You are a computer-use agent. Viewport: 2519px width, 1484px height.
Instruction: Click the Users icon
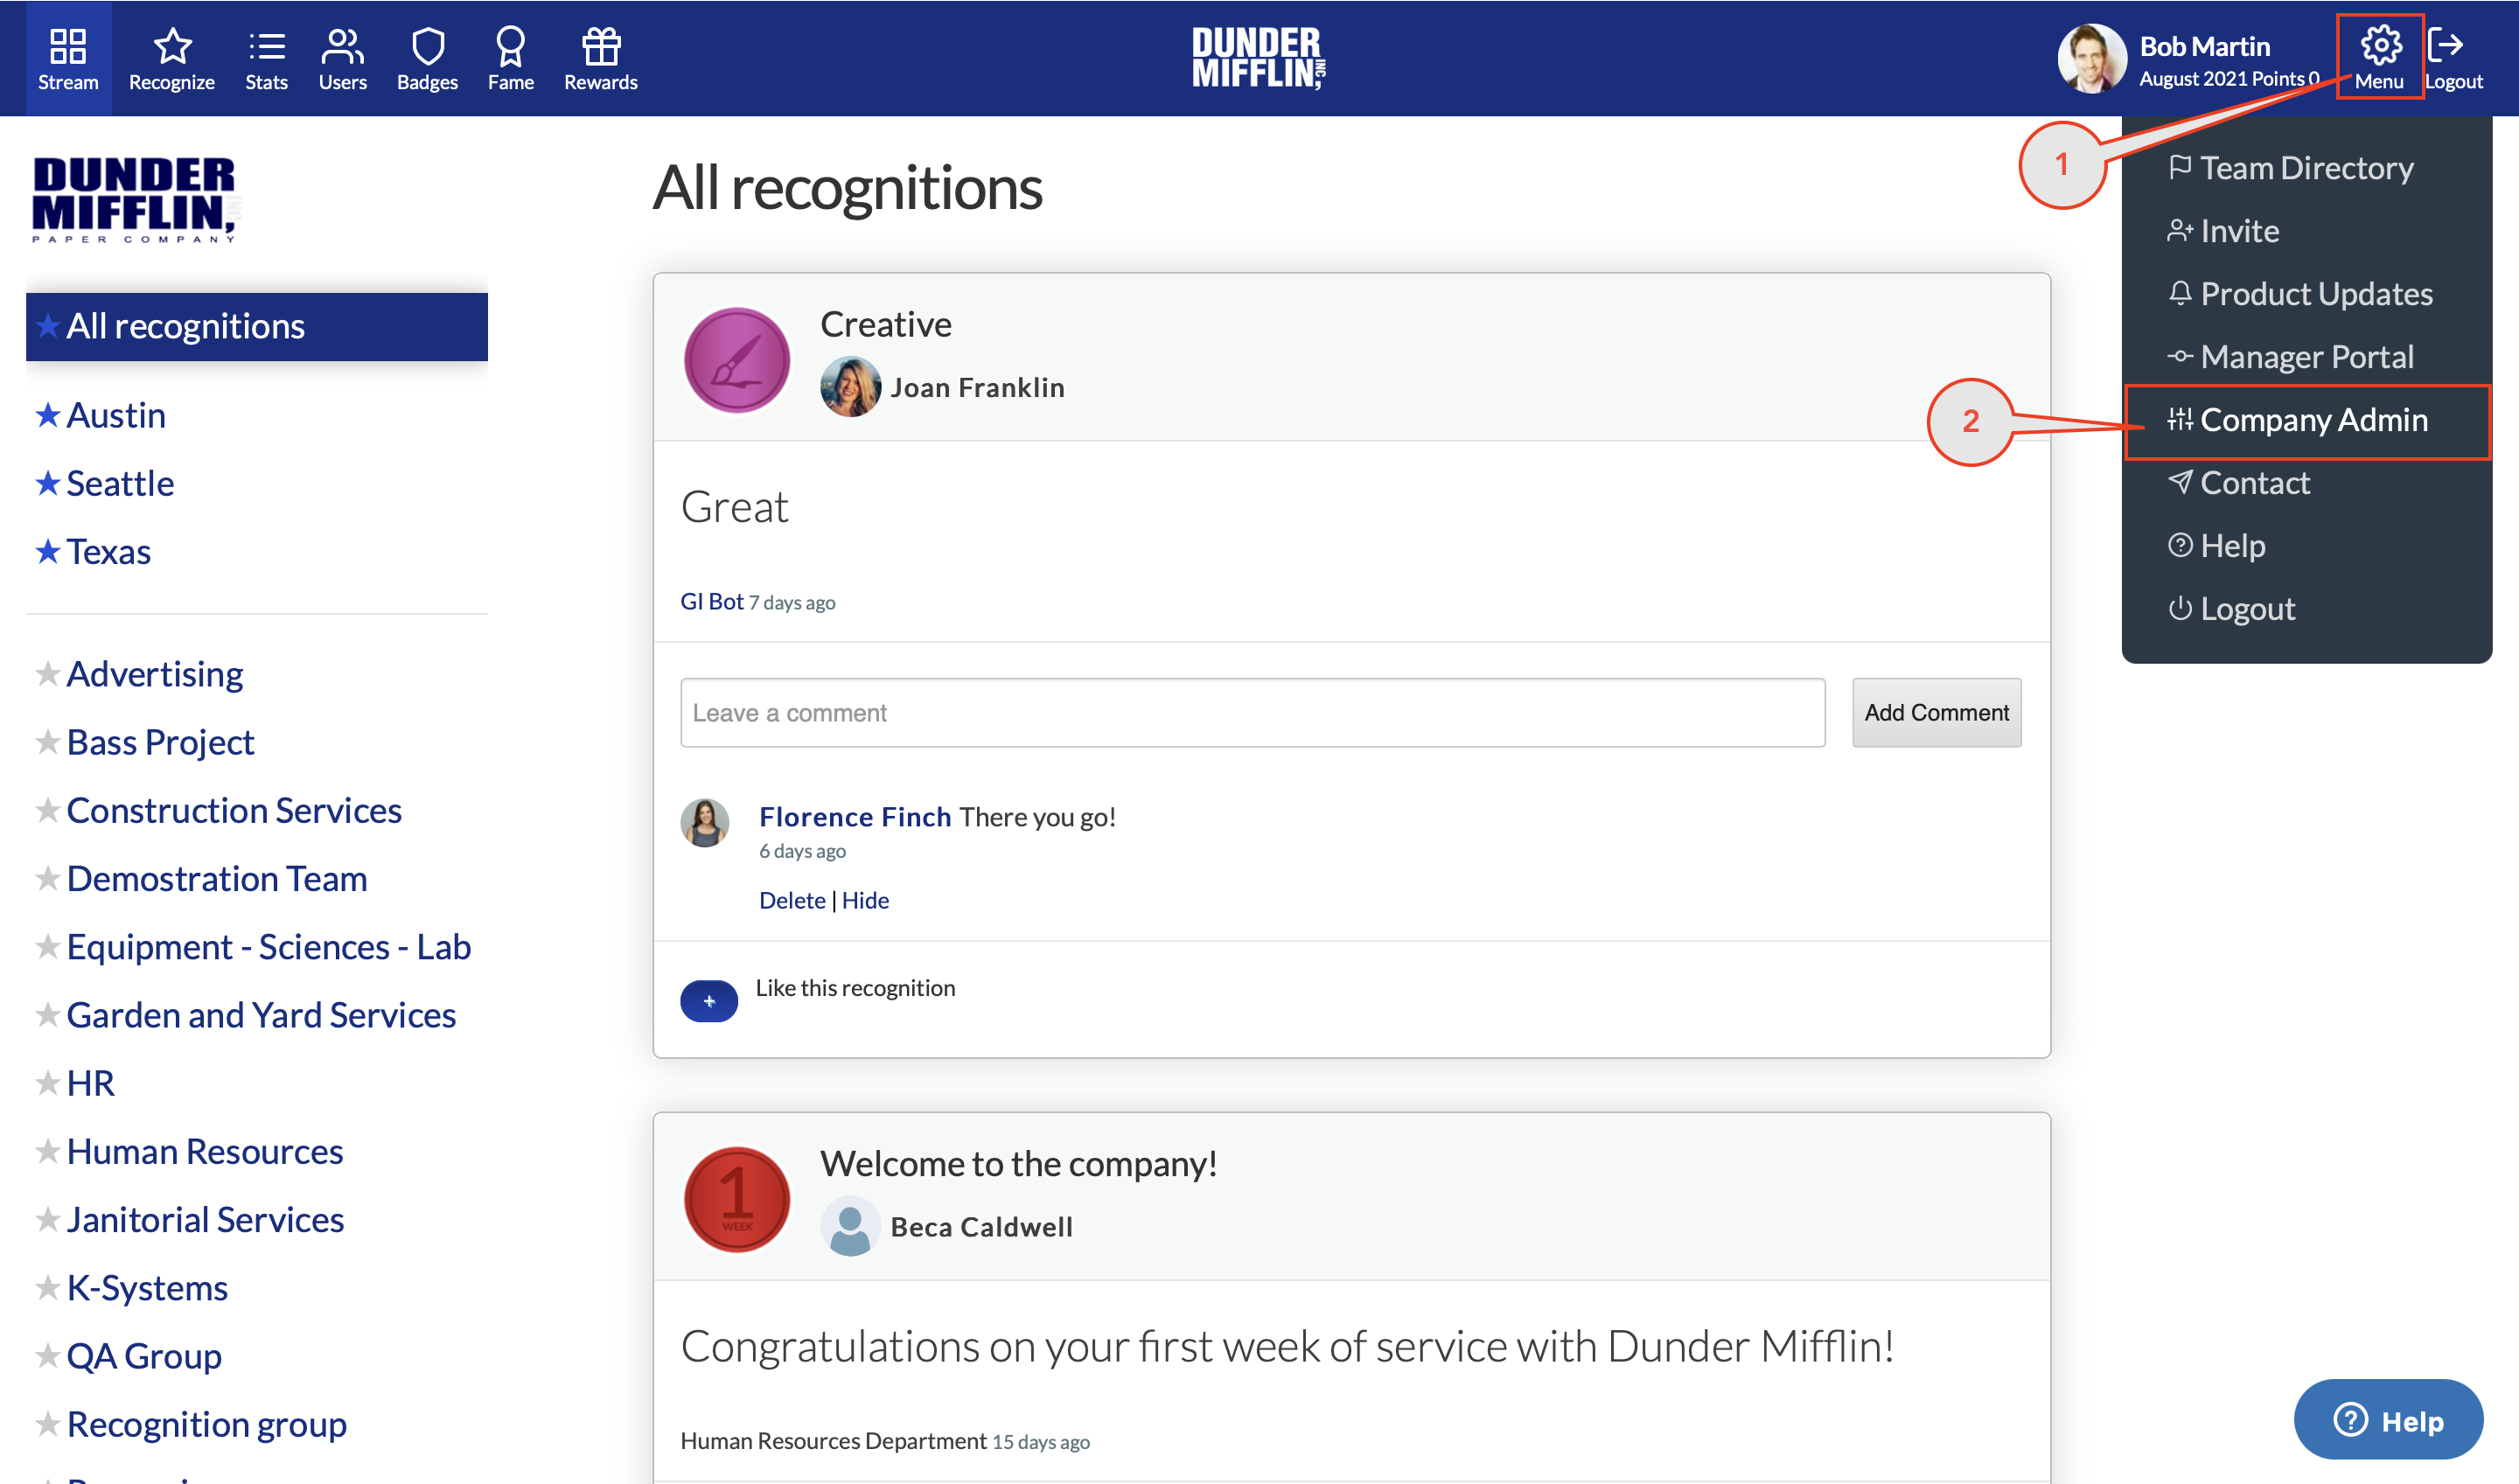[341, 58]
